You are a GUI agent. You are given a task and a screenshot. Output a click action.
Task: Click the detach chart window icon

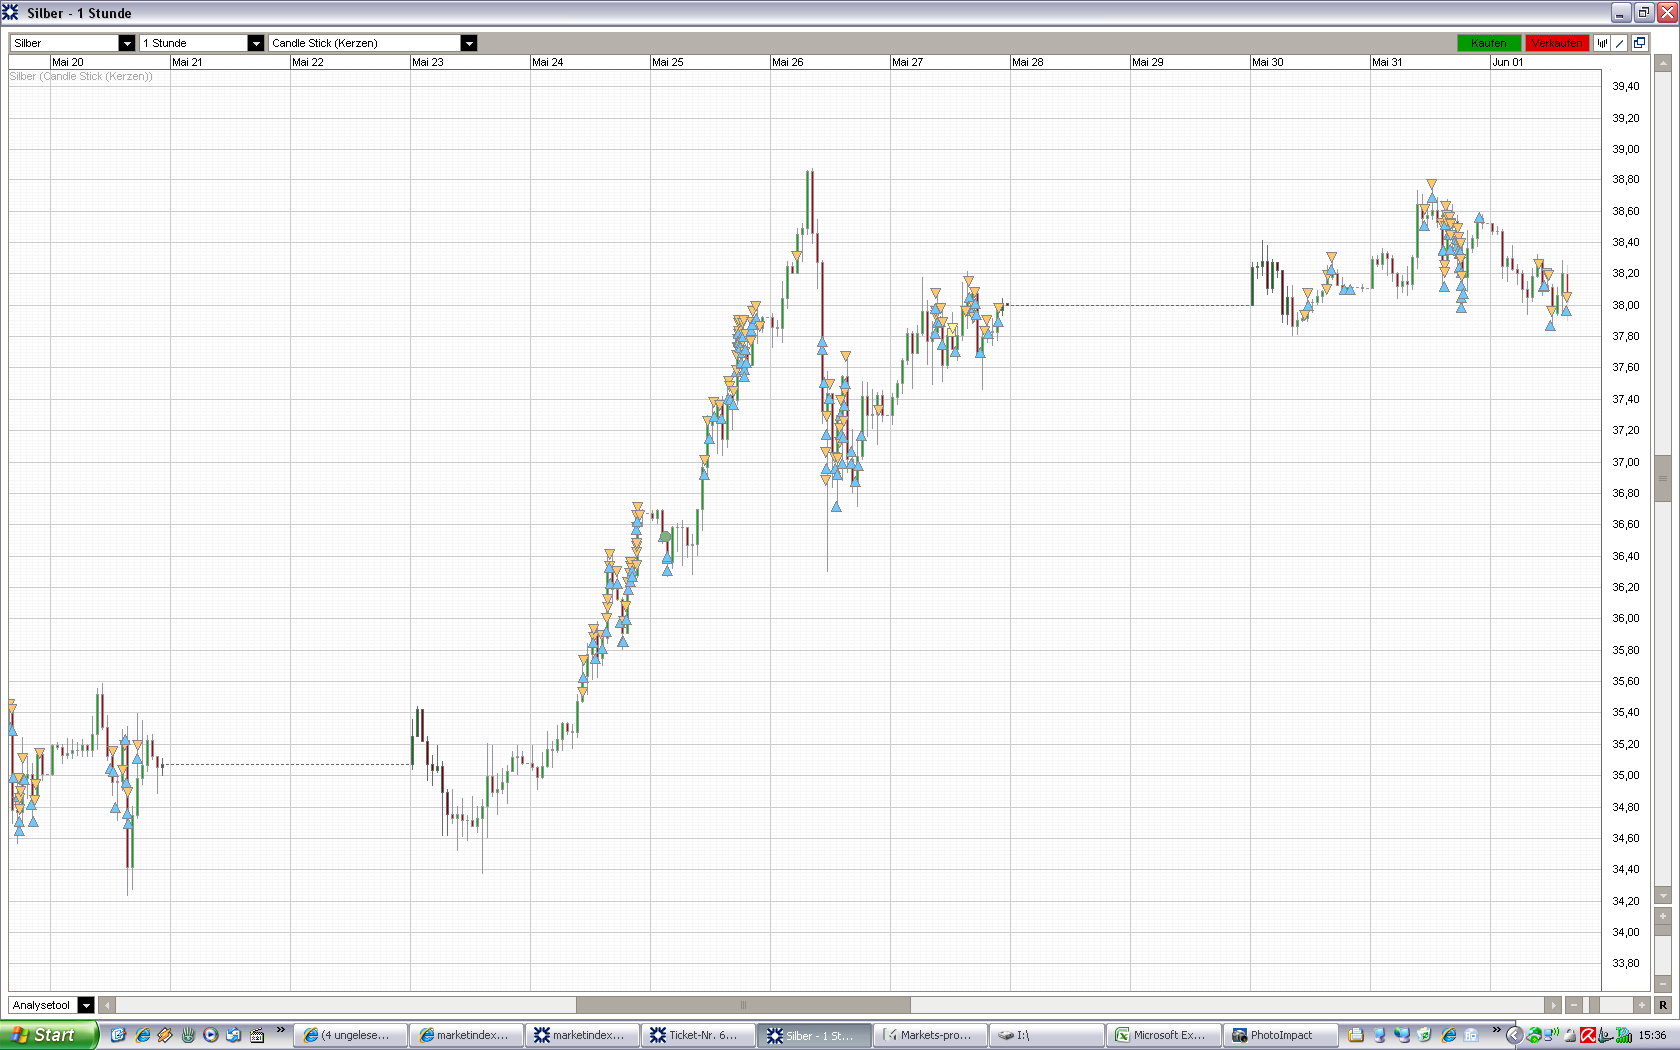tap(1640, 43)
